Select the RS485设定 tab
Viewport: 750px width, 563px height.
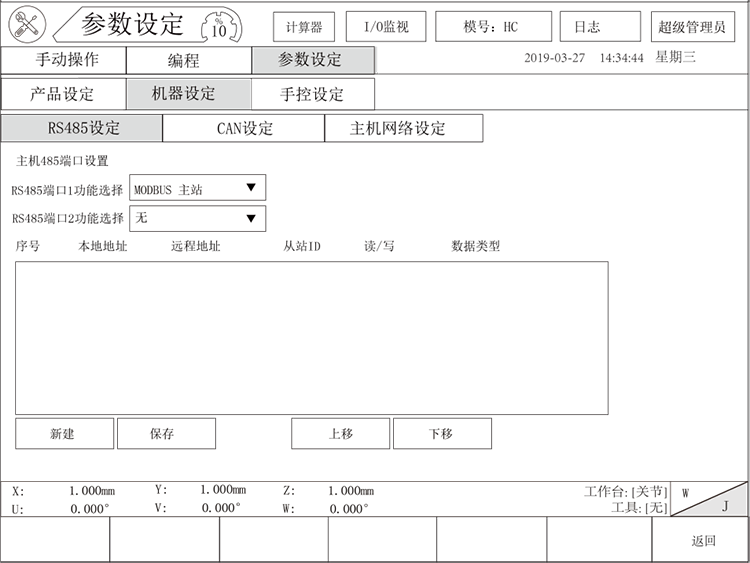(81, 129)
